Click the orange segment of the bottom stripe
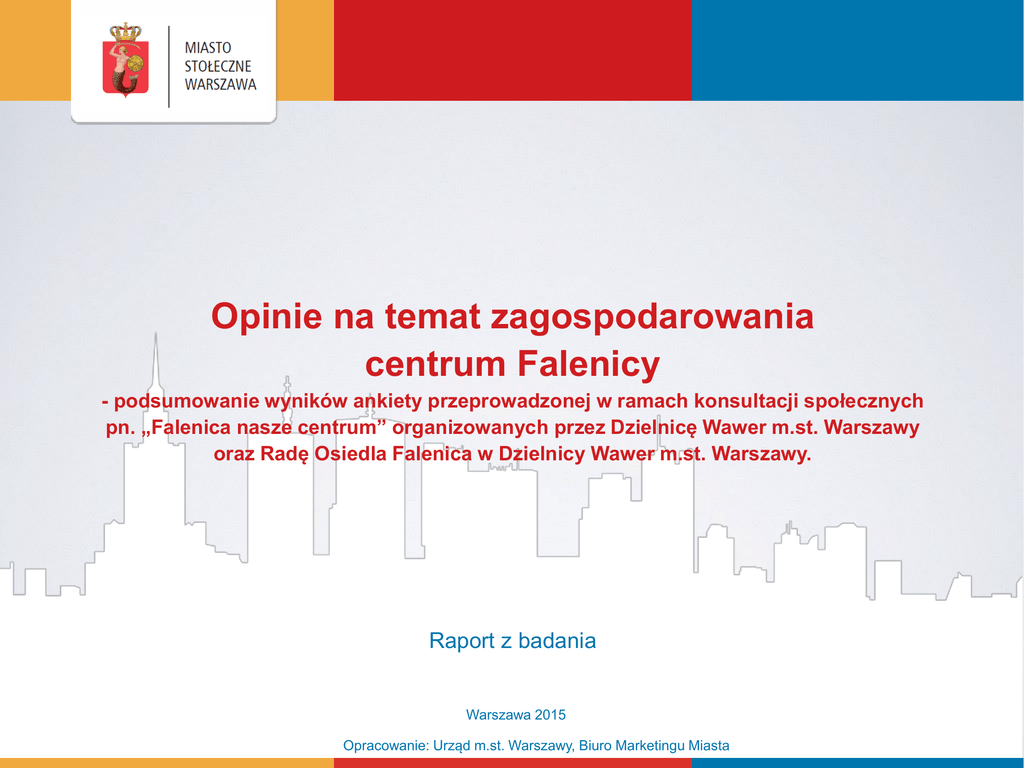 (x=166, y=763)
